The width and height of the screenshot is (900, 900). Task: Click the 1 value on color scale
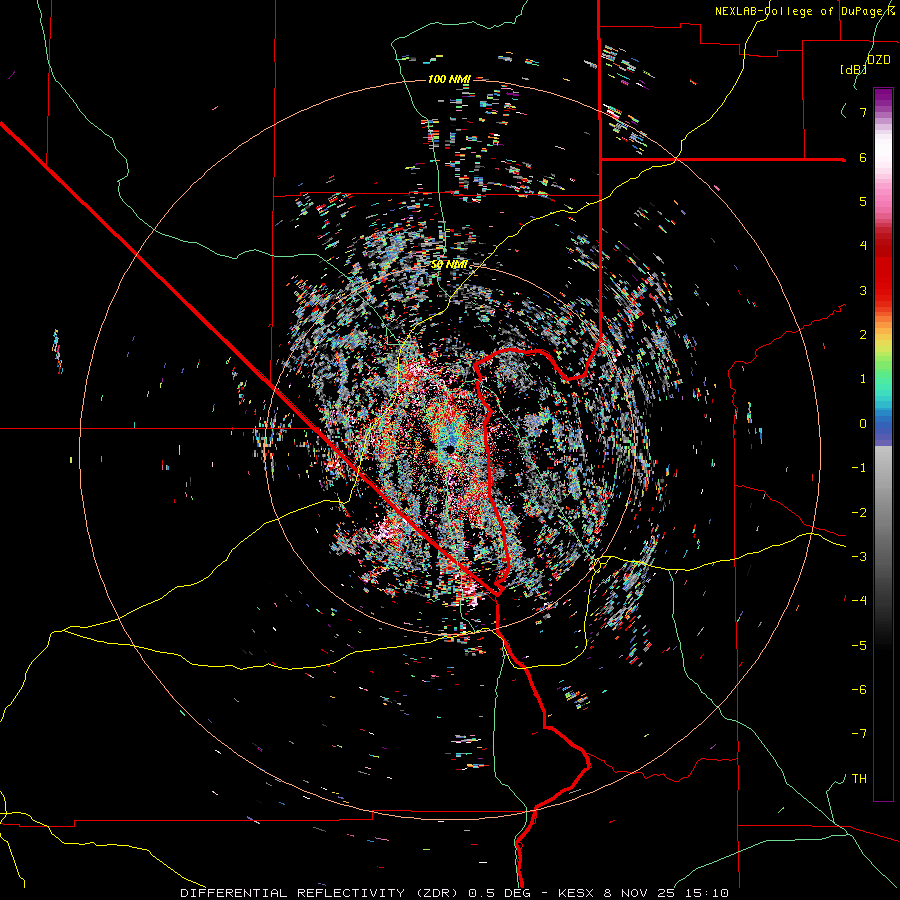863,379
